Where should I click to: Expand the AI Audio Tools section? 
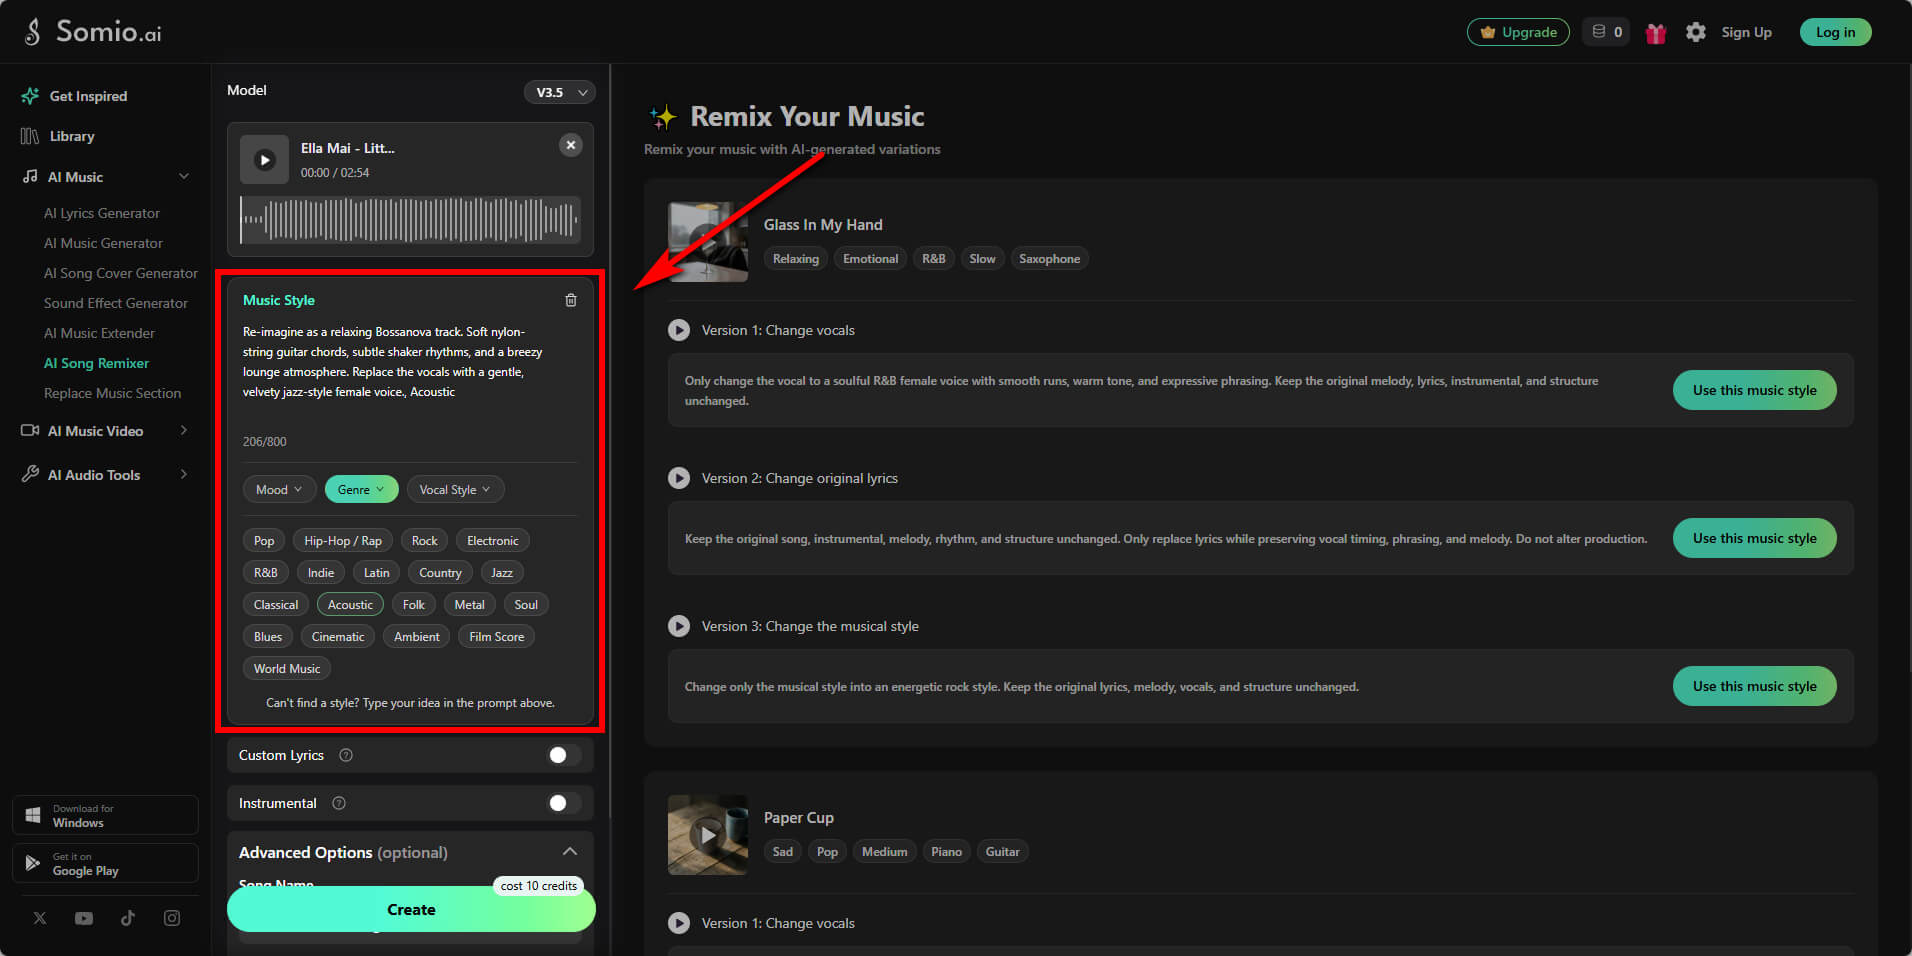click(184, 475)
